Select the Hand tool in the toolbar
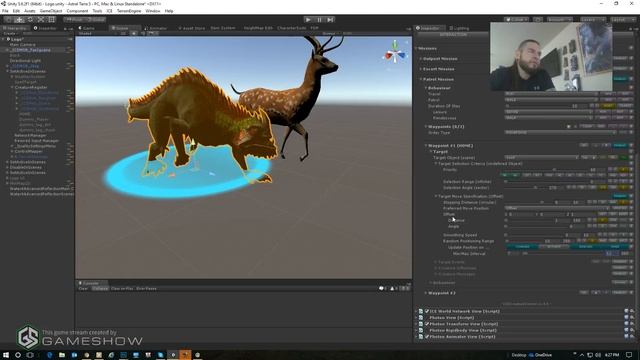The image size is (640, 360). point(8,19)
